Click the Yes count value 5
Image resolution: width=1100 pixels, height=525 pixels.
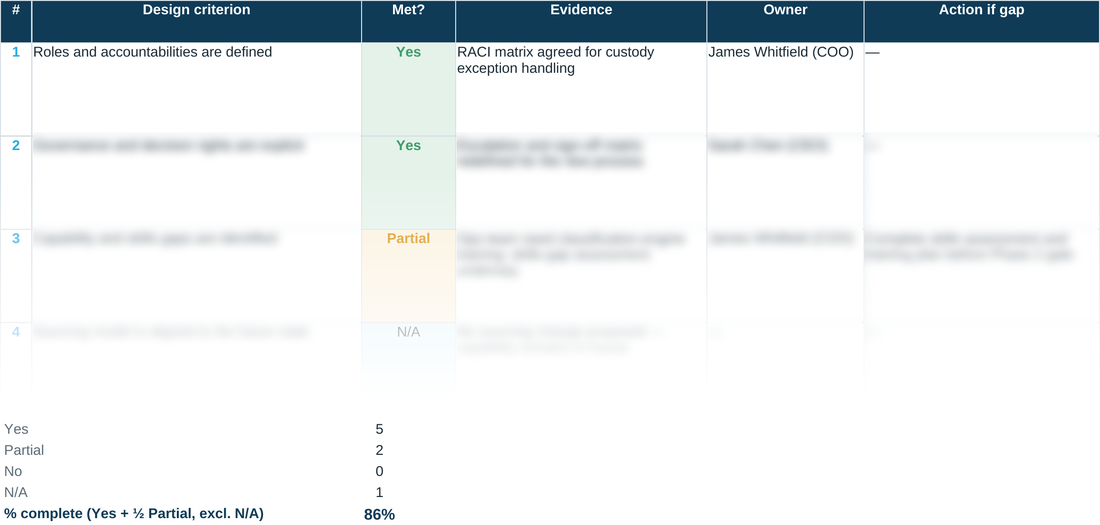(x=380, y=429)
